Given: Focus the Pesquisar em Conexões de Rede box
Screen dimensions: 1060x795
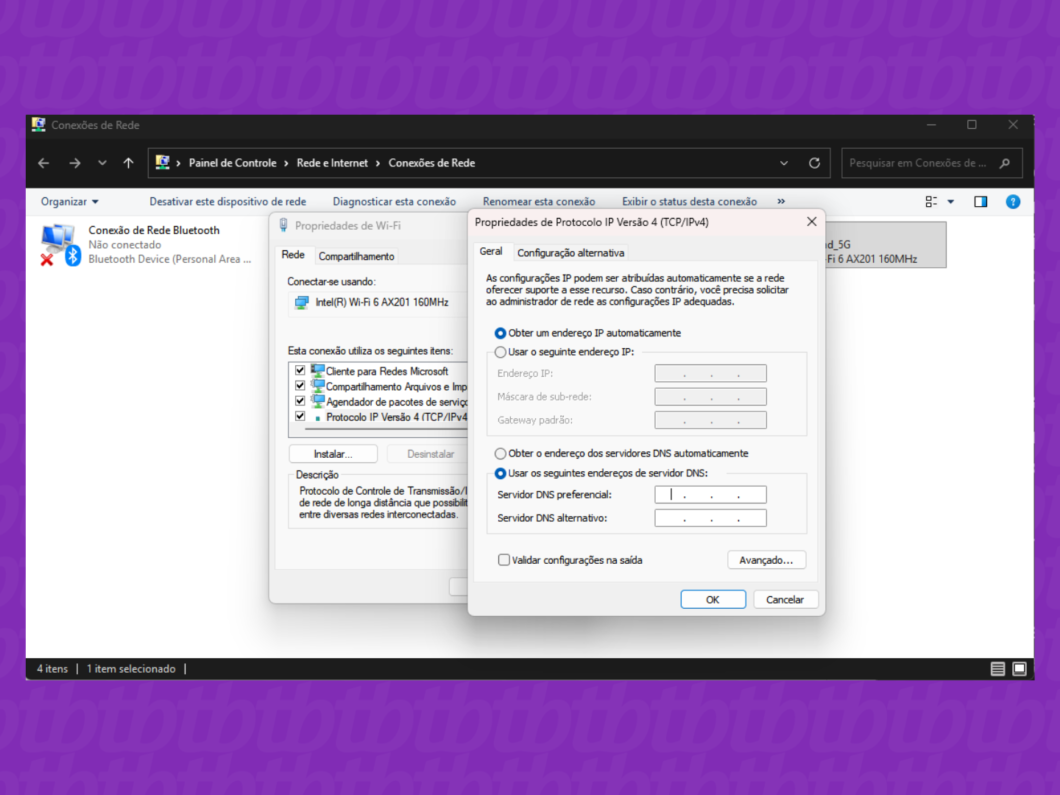Looking at the screenshot, I should [x=932, y=163].
